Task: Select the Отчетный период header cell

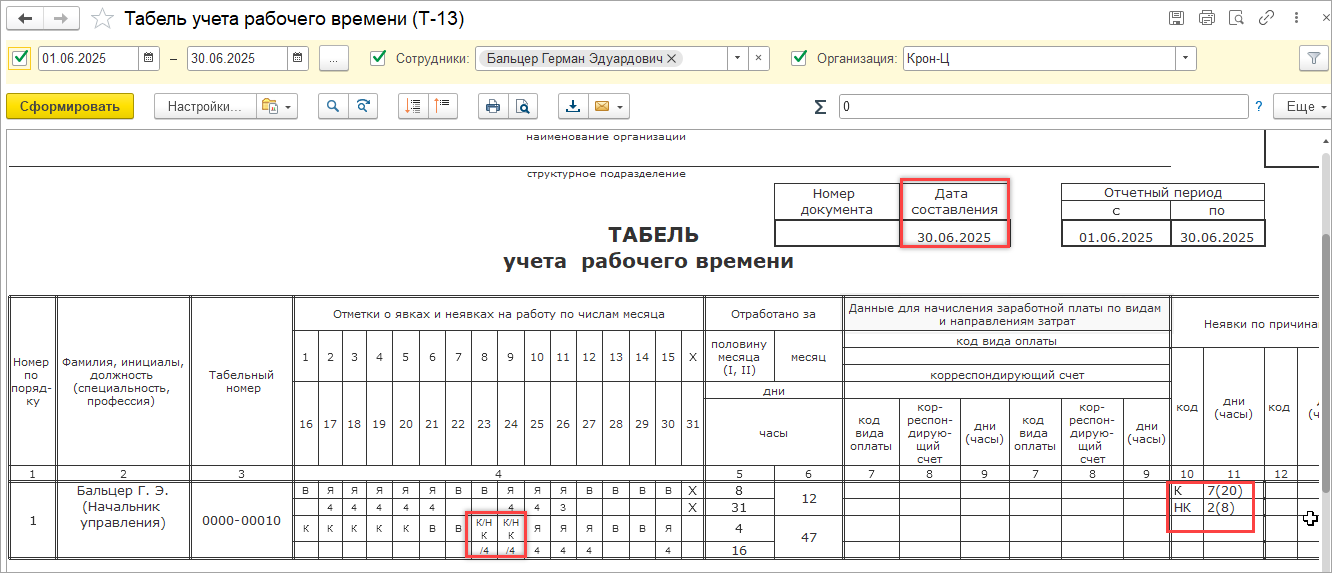Action: [x=1163, y=192]
